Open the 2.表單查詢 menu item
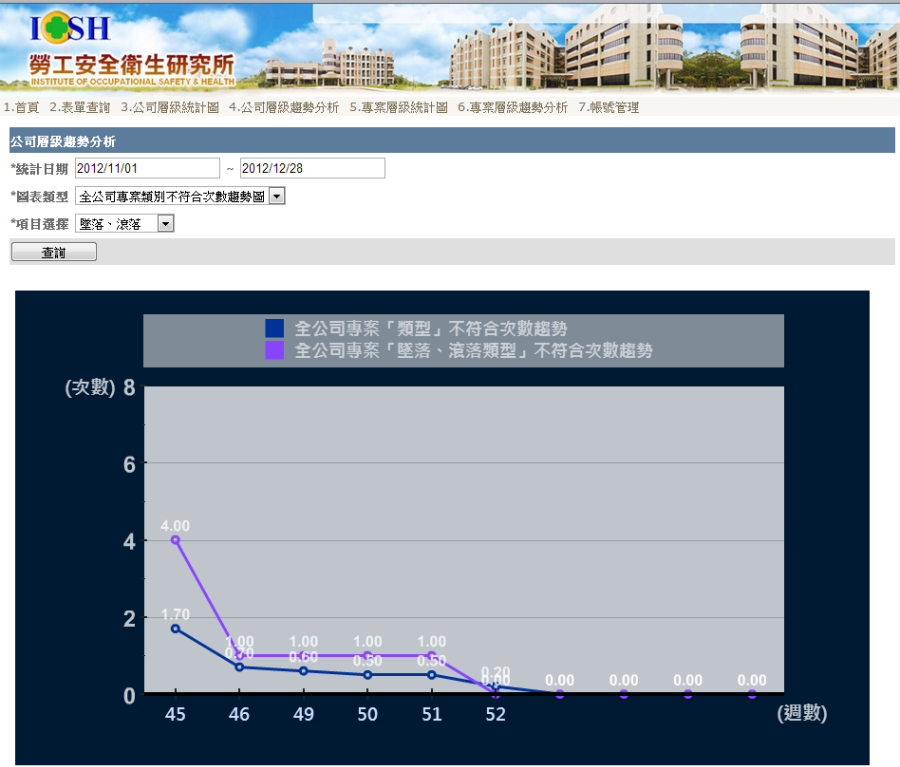This screenshot has height=767, width=900. click(80, 107)
